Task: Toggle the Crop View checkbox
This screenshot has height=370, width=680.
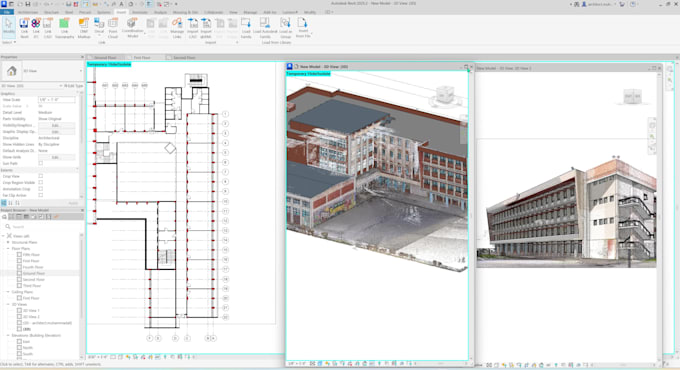Action: [x=41, y=177]
